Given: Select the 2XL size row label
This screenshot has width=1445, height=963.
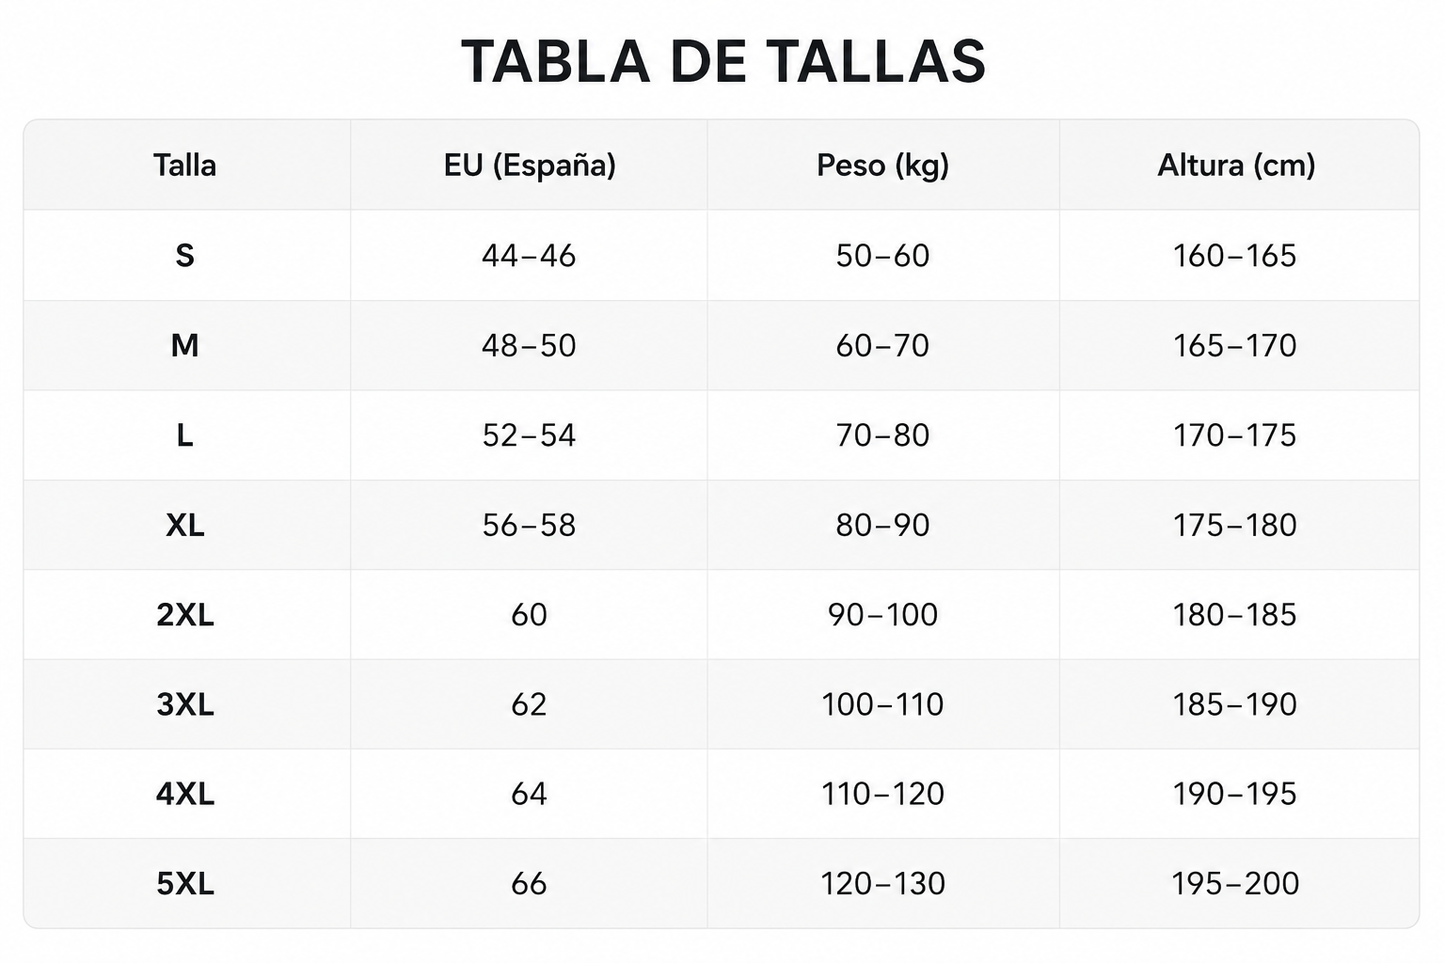Looking at the screenshot, I should (x=185, y=614).
